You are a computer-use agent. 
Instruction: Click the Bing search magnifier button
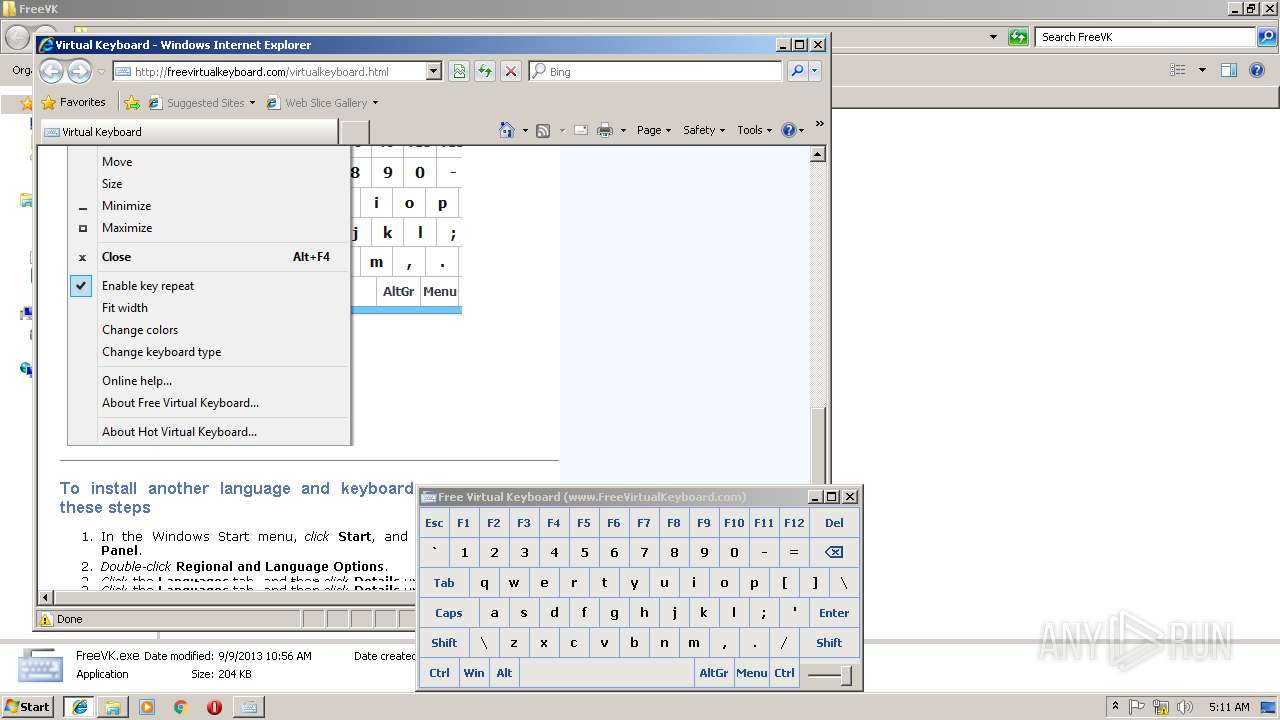(797, 71)
